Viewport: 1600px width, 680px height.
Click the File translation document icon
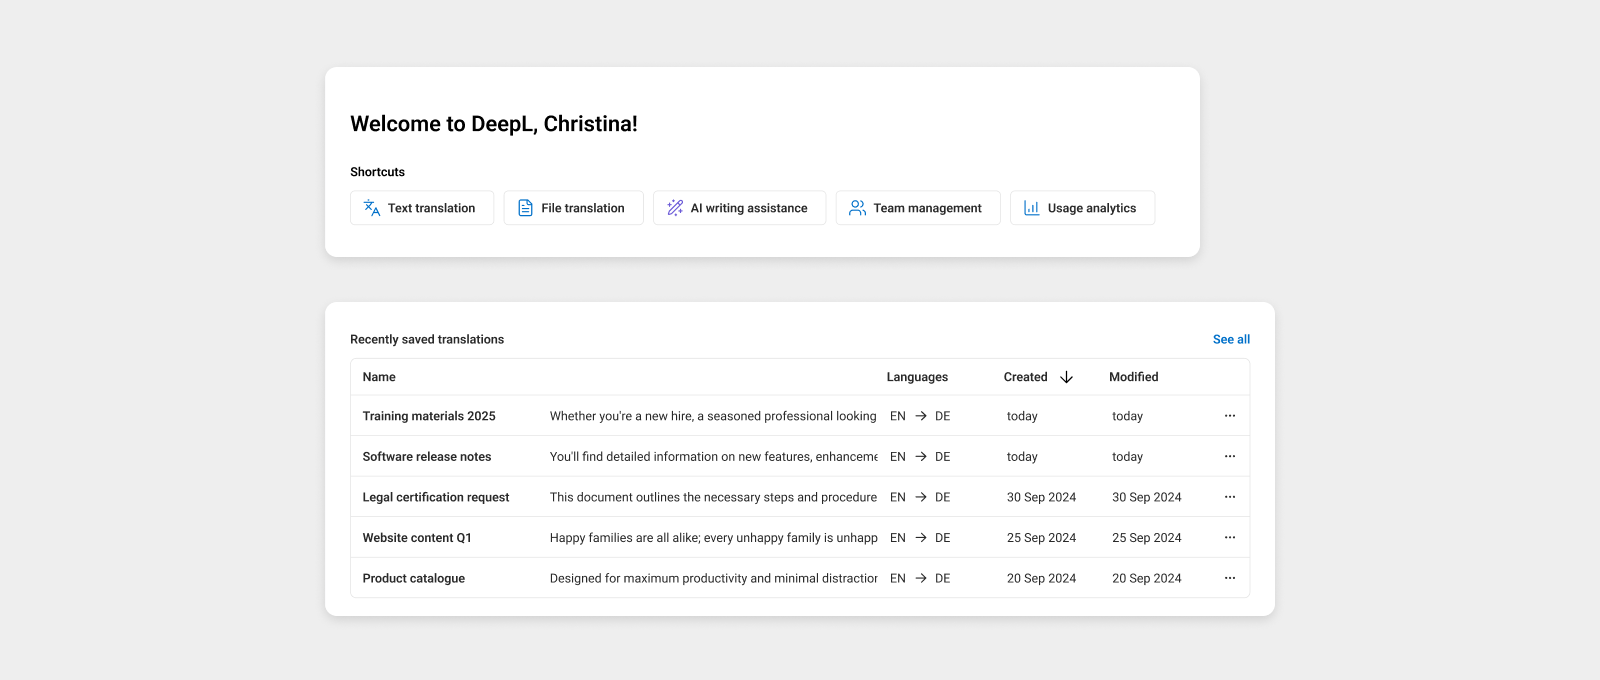pyautogui.click(x=525, y=208)
